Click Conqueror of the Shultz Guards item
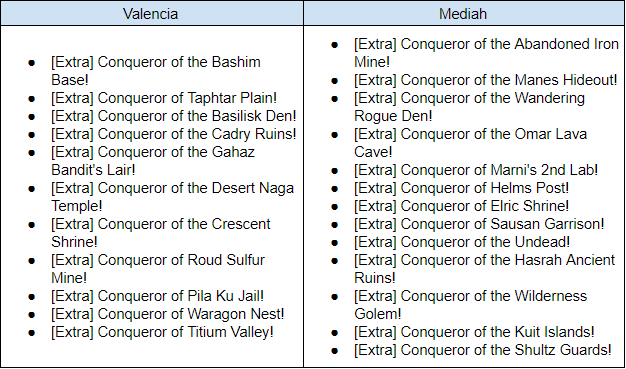The width and height of the screenshot is (626, 369). coord(483,350)
